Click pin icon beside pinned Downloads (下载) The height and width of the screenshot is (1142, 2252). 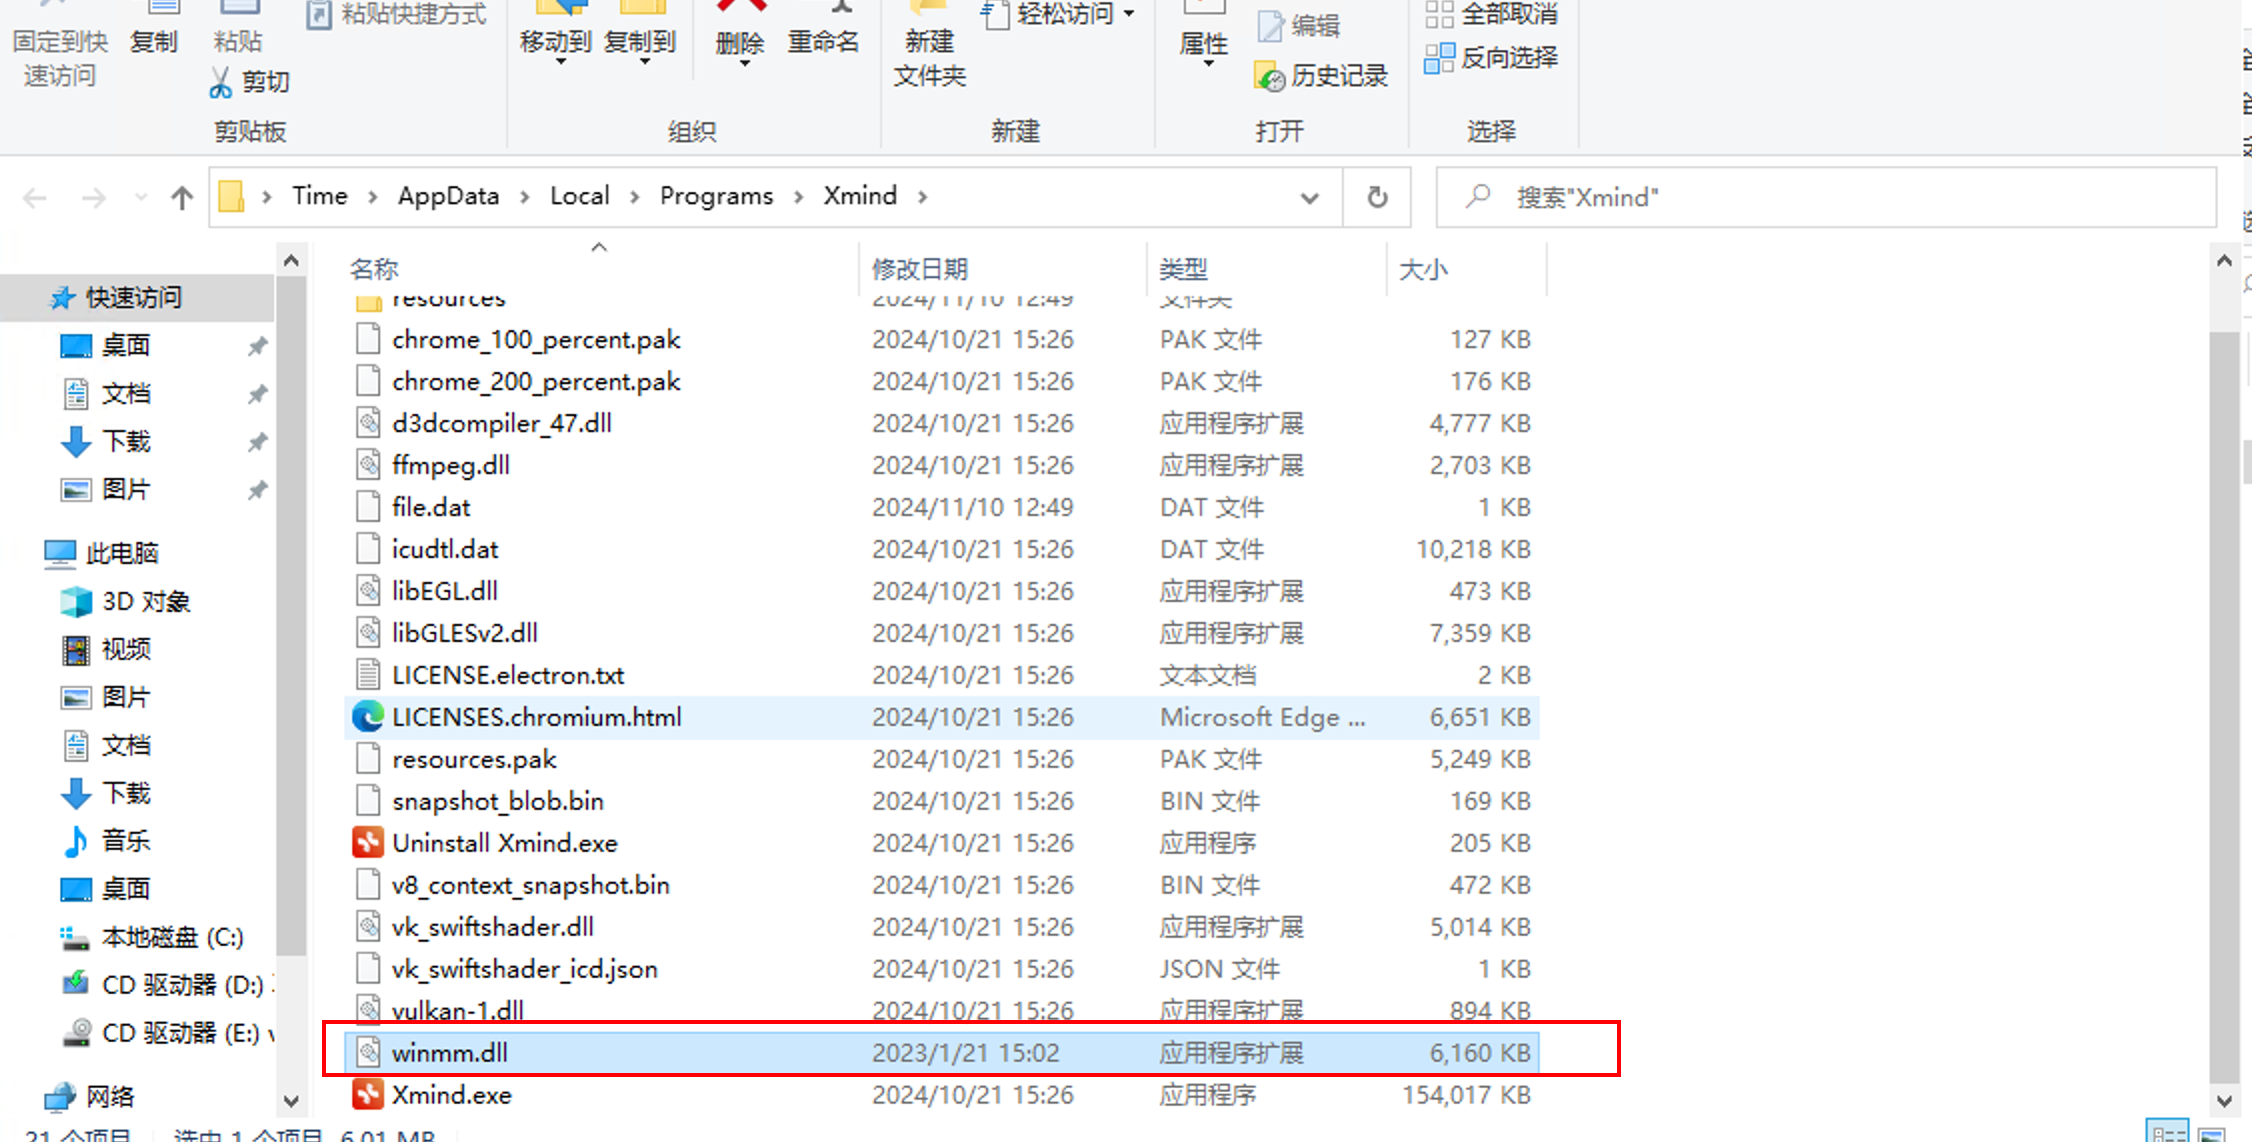tap(257, 442)
